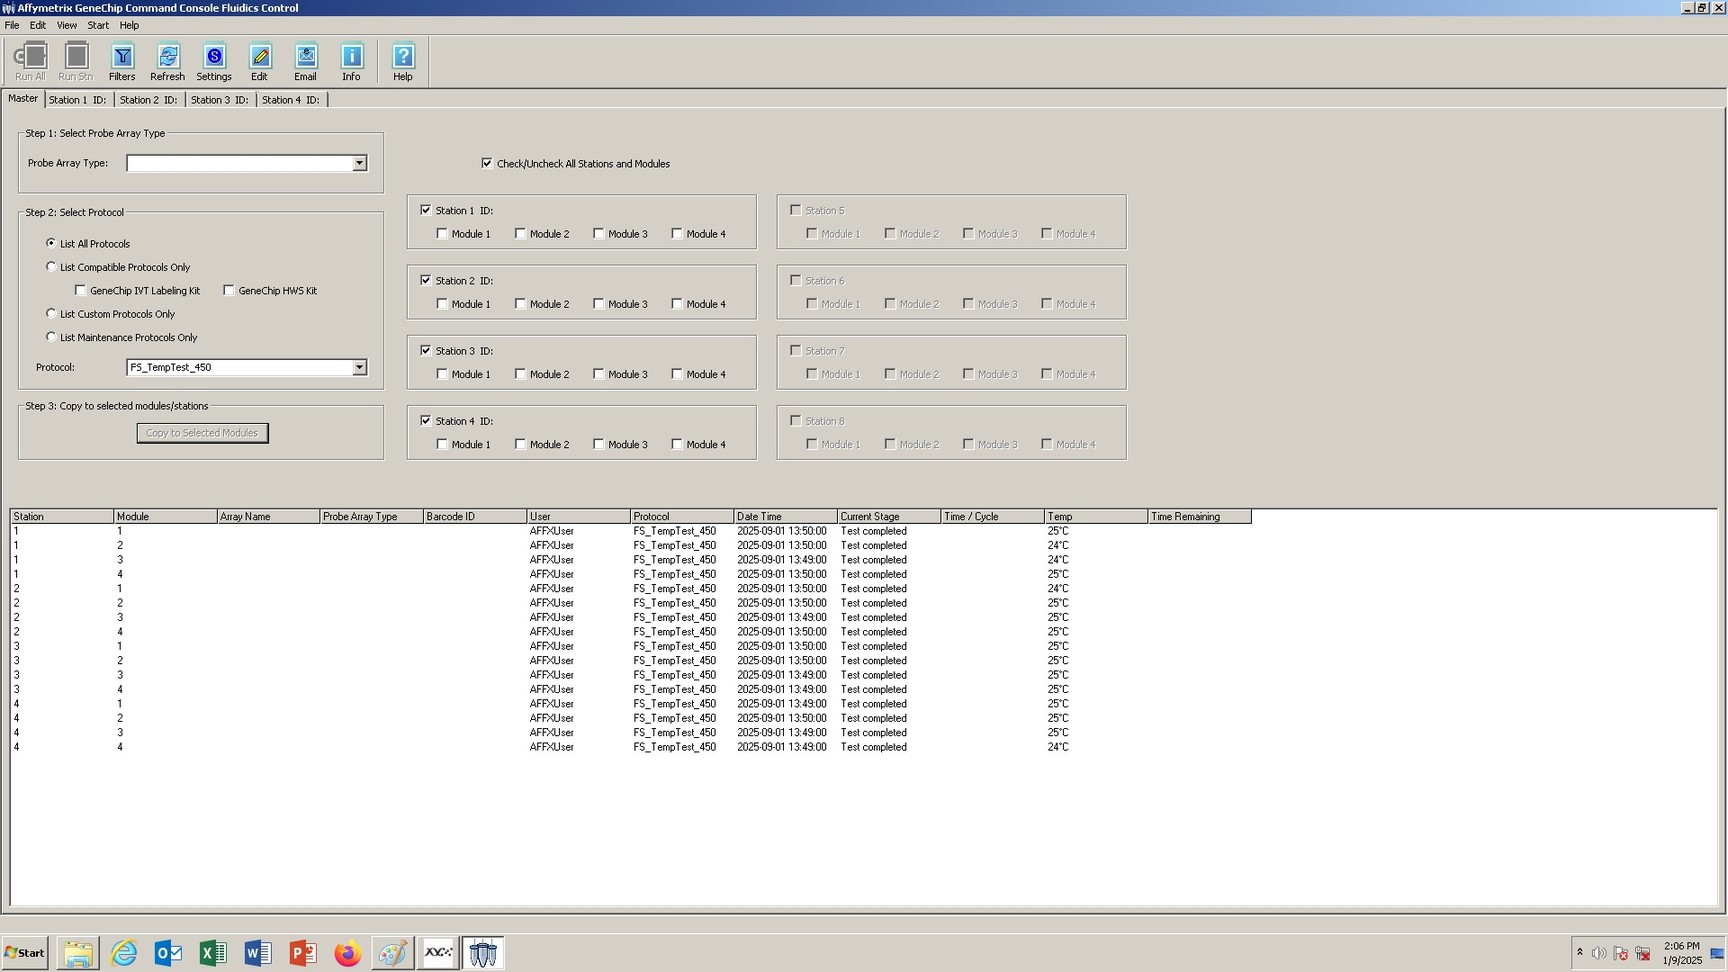Open the View menu
This screenshot has width=1728, height=972.
point(67,25)
